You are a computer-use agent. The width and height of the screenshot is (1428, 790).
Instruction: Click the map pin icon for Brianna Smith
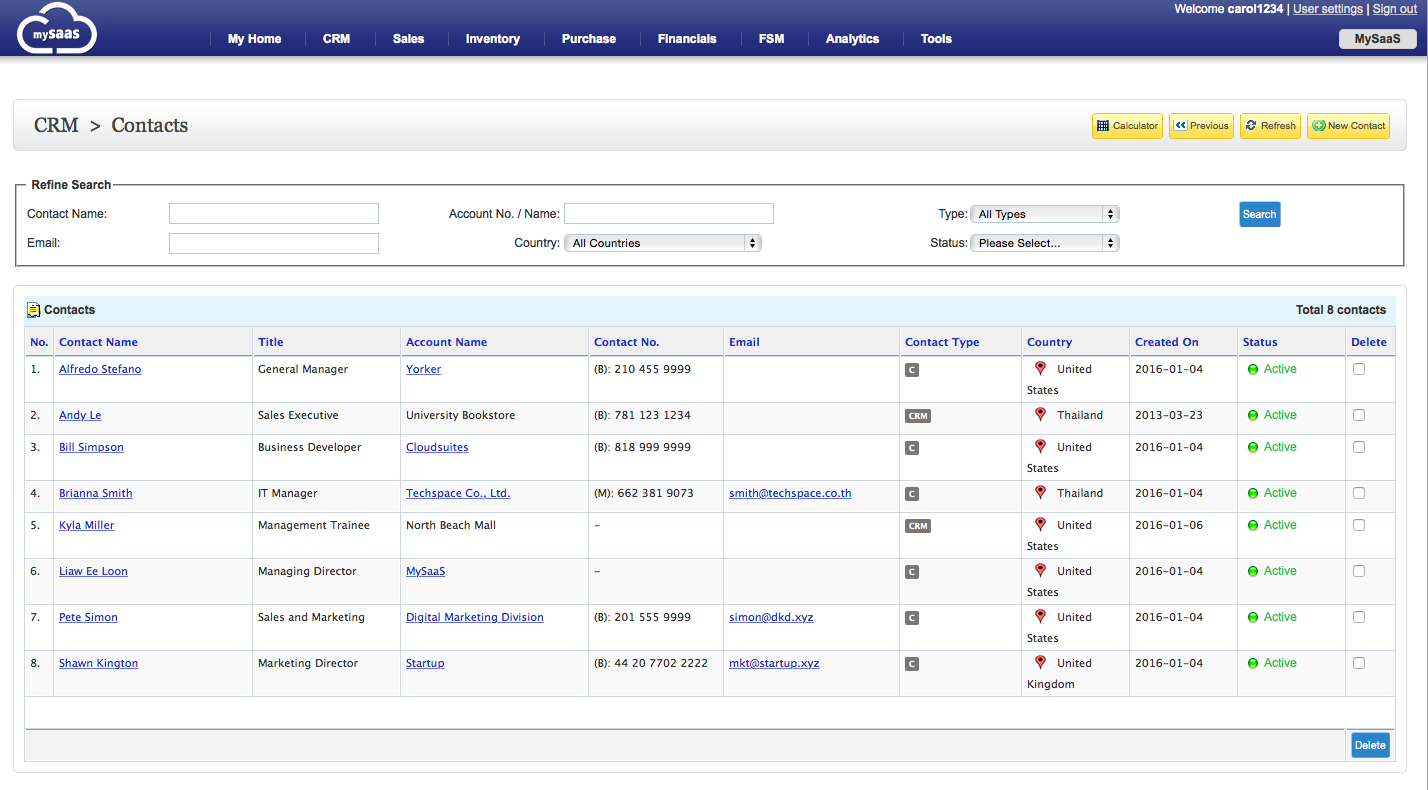pos(1040,492)
